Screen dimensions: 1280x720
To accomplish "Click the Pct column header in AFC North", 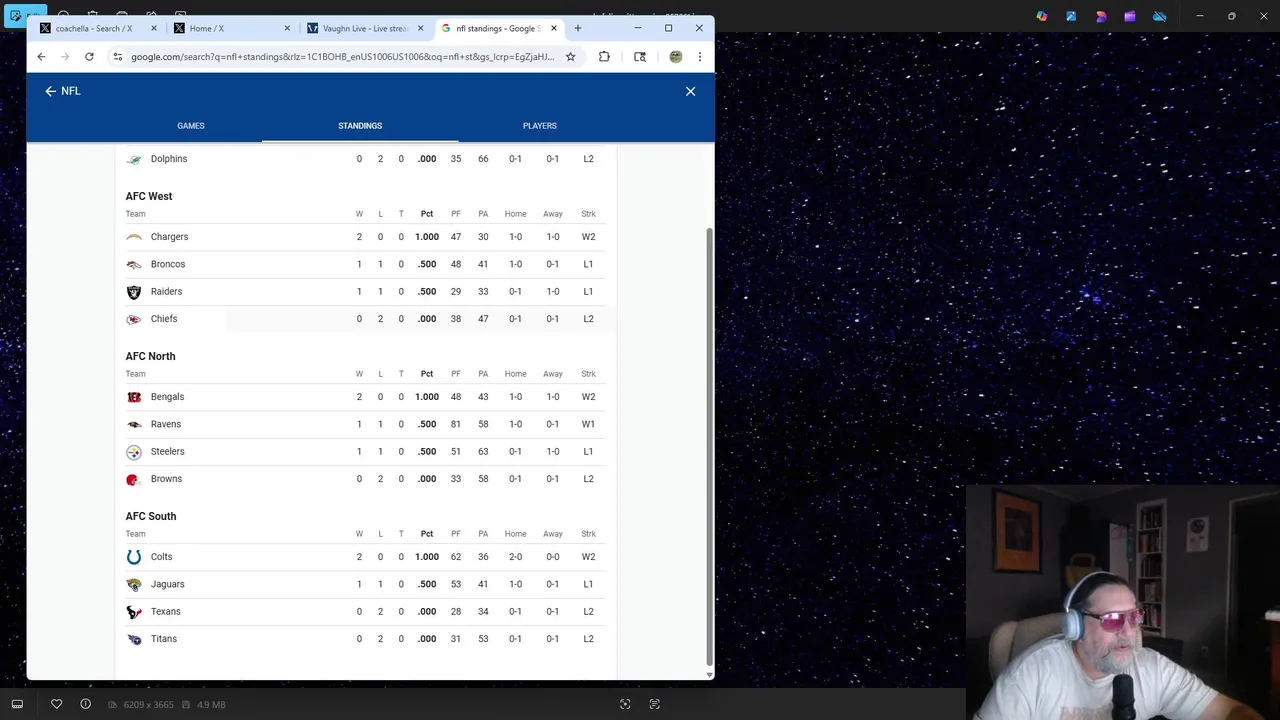I will (x=427, y=374).
